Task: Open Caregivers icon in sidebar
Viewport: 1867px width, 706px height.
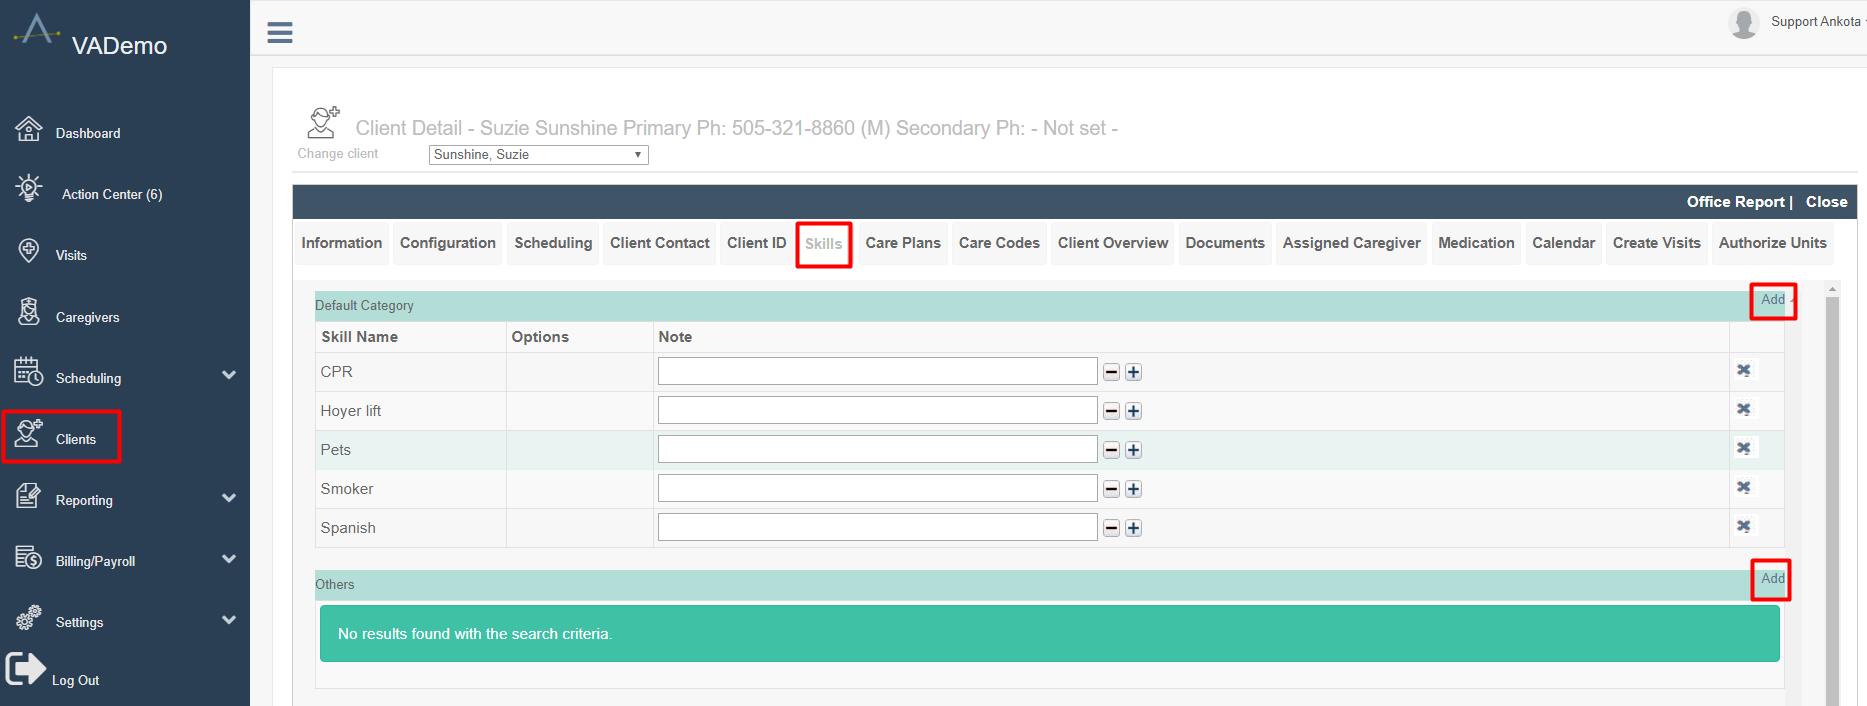Action: (x=29, y=311)
